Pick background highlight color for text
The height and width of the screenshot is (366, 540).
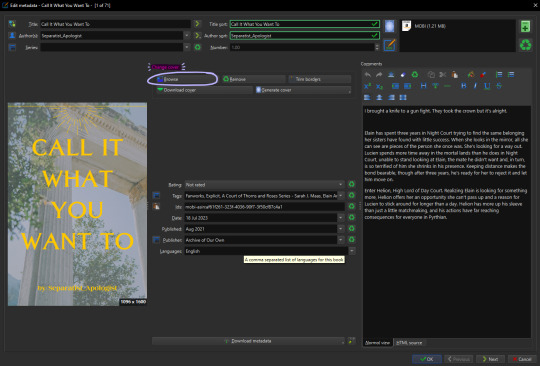(471, 74)
